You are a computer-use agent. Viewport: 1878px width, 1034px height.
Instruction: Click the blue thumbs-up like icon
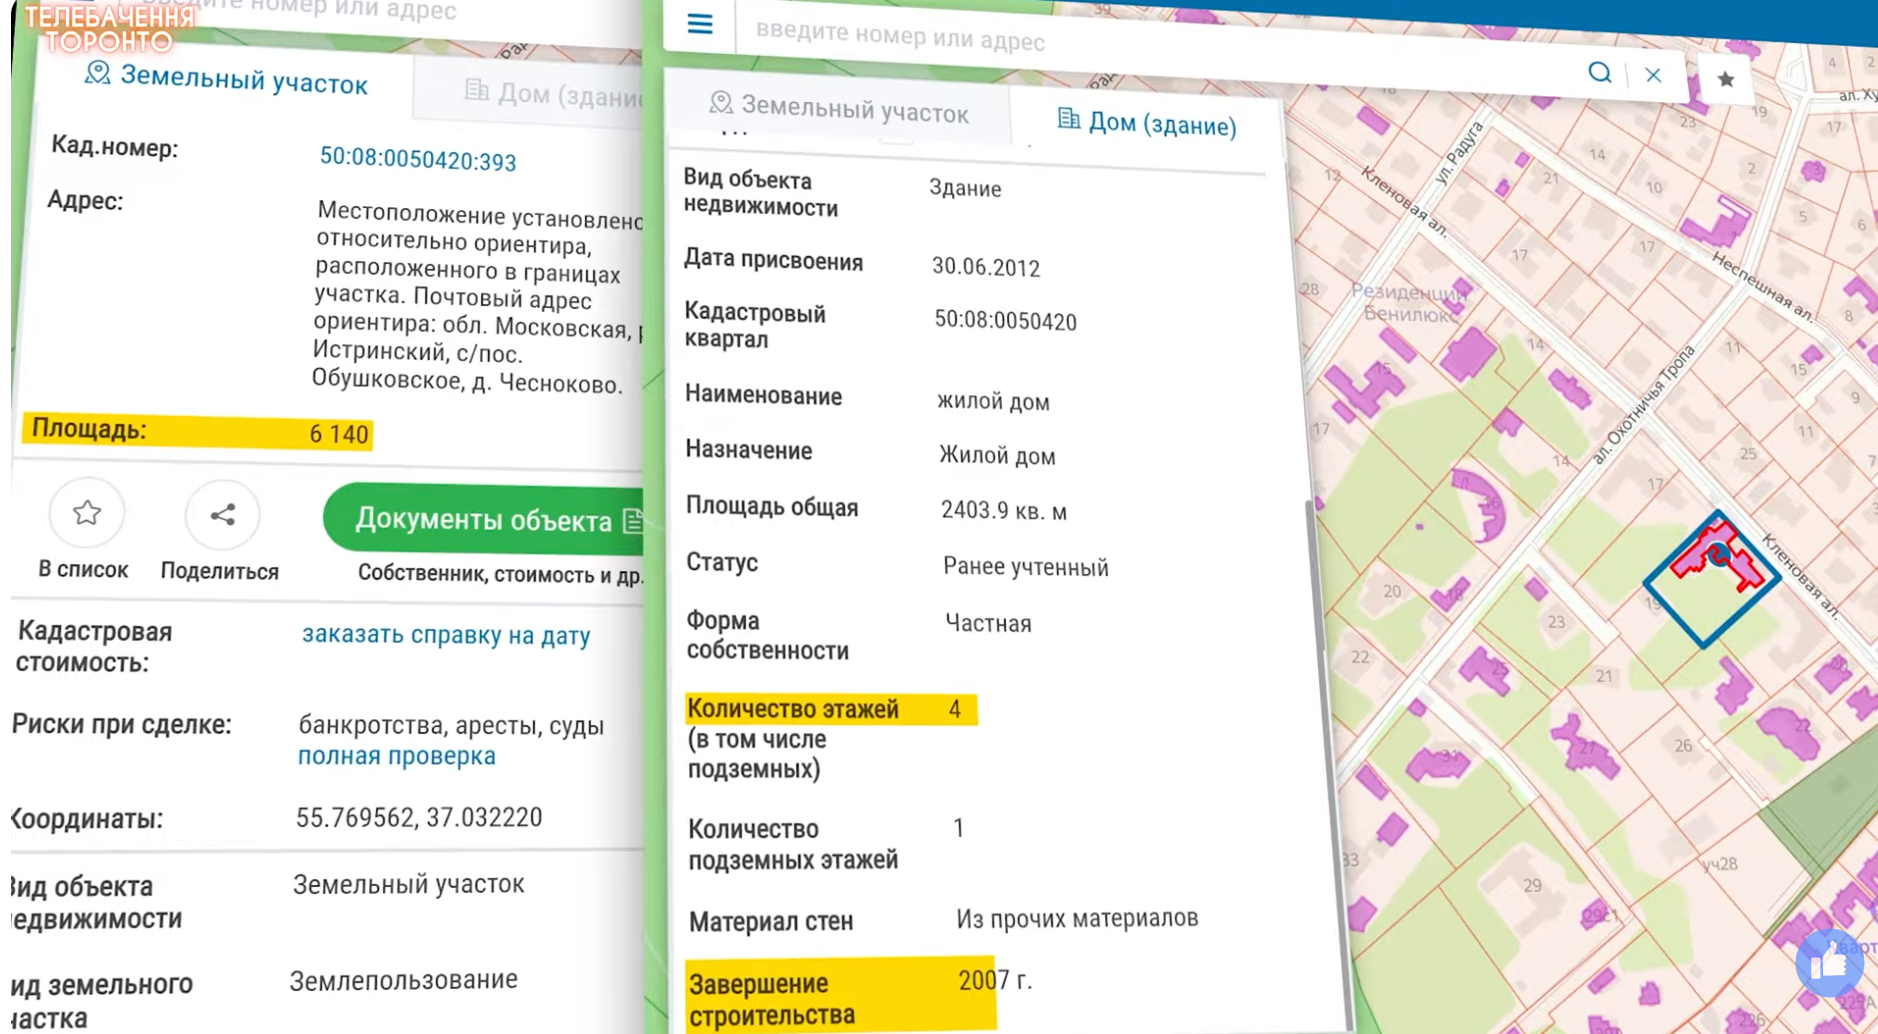(1829, 963)
